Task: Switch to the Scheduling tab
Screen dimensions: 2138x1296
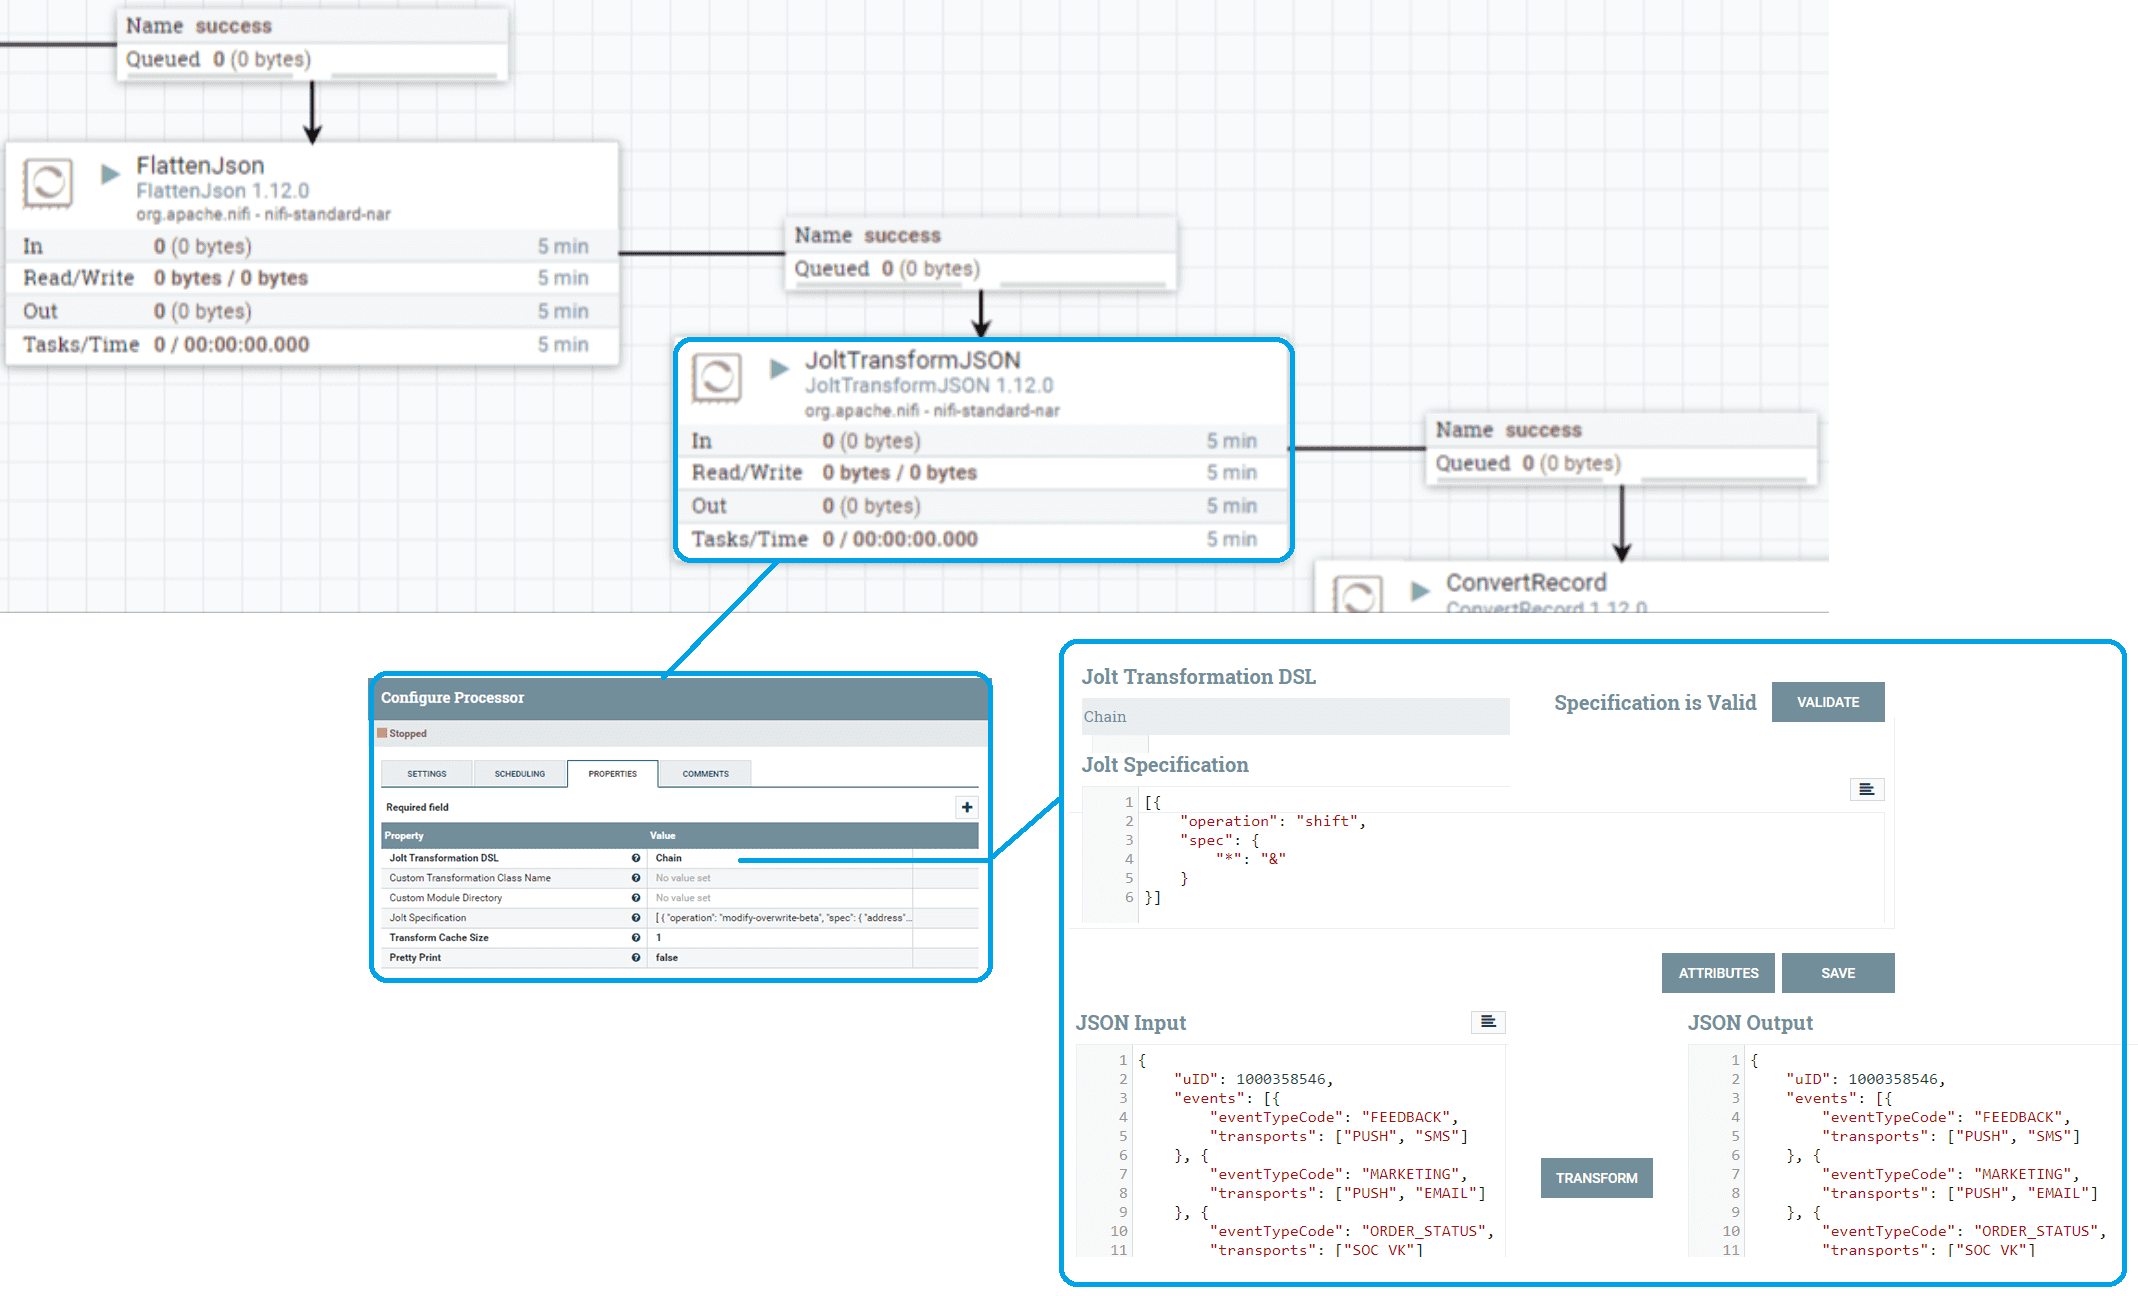Action: pyautogui.click(x=520, y=774)
